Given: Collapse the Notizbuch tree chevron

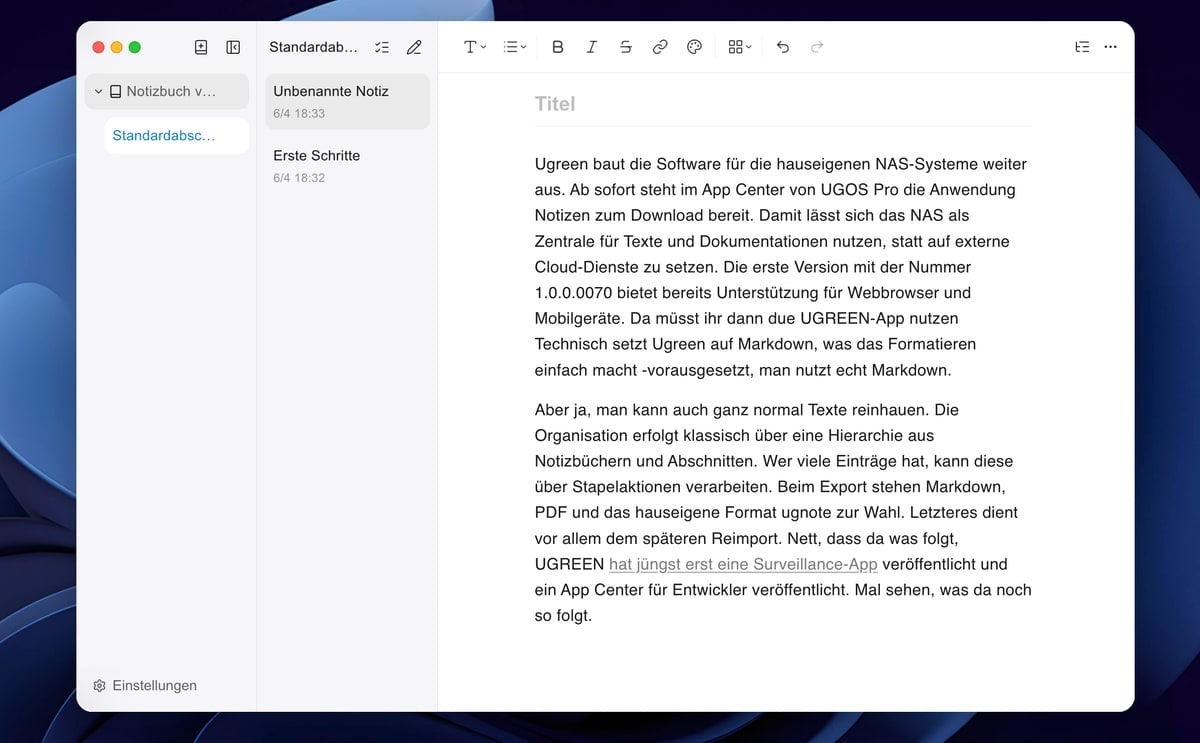Looking at the screenshot, I should point(98,91).
